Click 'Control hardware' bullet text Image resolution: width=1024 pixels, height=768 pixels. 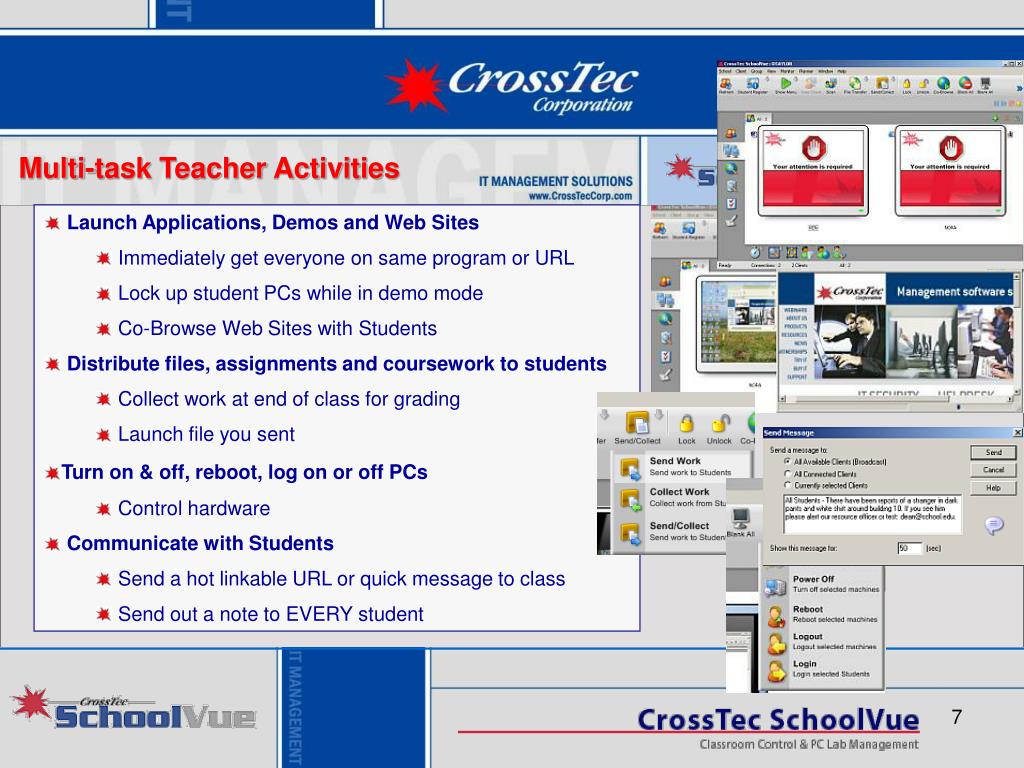tap(194, 508)
